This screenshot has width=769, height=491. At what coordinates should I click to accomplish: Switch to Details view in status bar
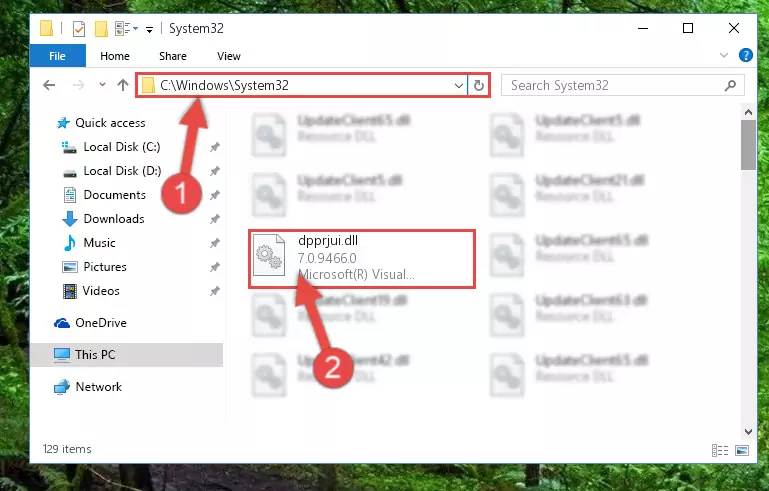pos(720,450)
